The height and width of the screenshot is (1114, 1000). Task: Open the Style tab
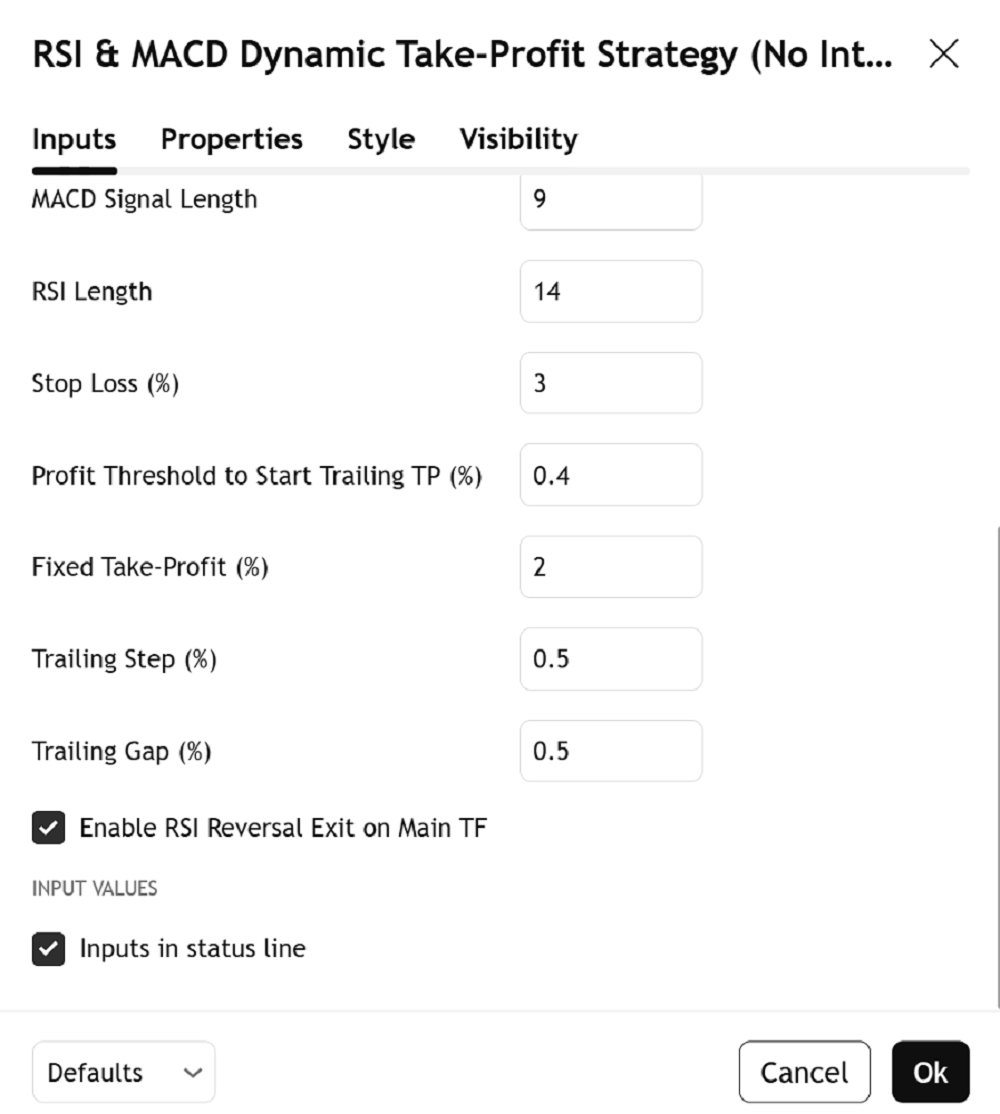pos(381,139)
